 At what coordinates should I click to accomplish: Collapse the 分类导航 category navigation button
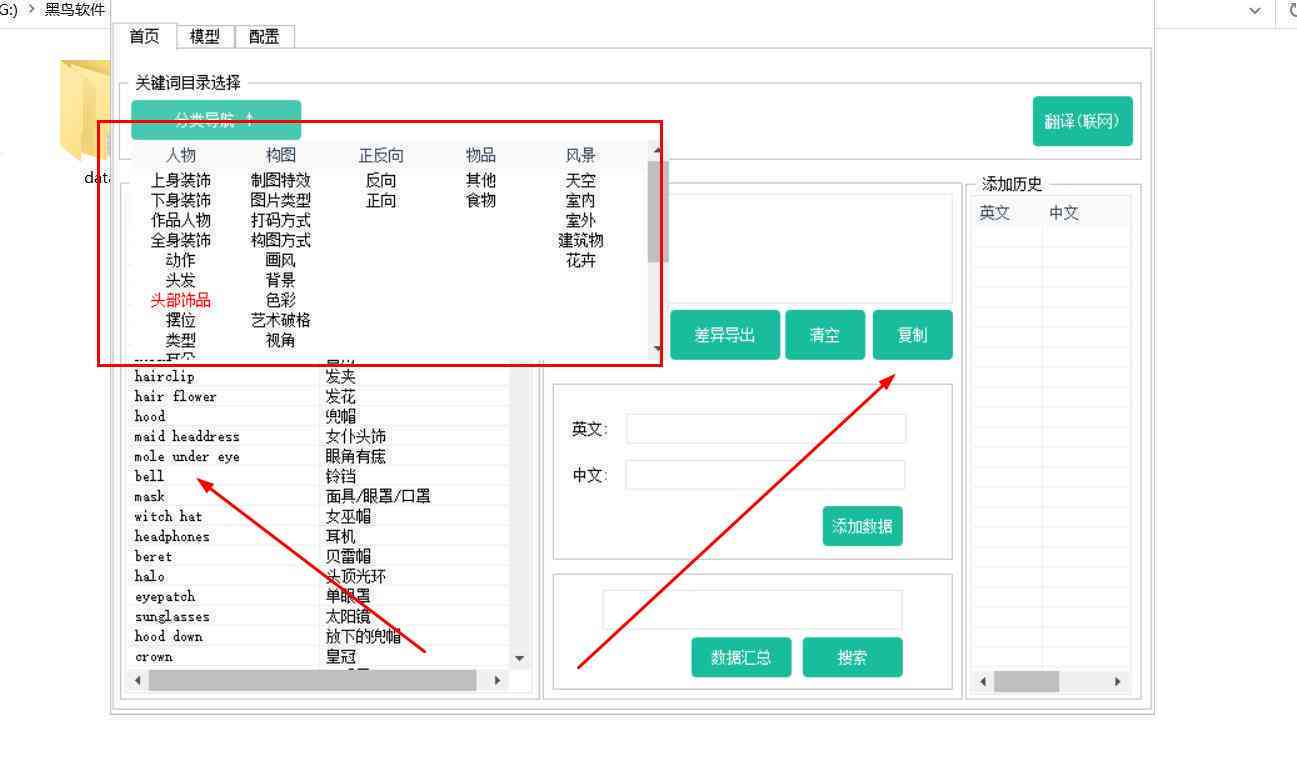216,119
